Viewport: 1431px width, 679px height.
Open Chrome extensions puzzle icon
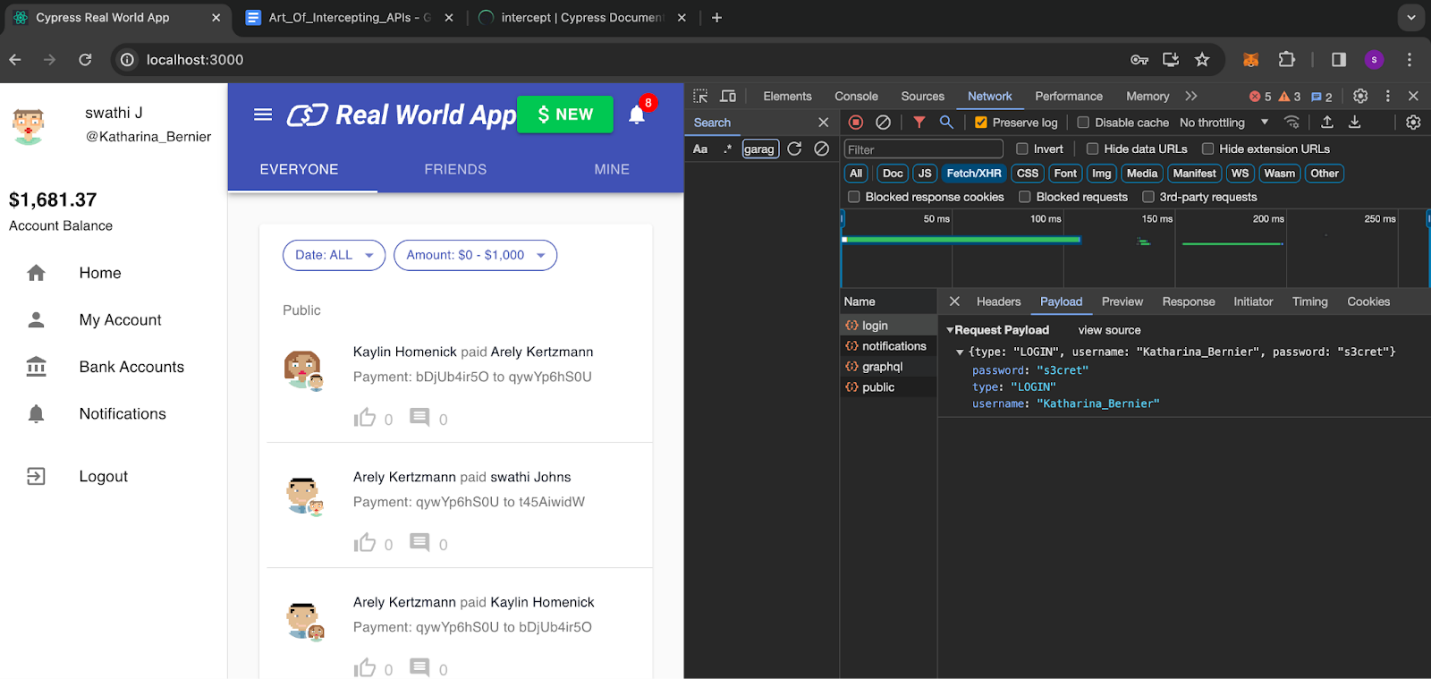click(1287, 60)
